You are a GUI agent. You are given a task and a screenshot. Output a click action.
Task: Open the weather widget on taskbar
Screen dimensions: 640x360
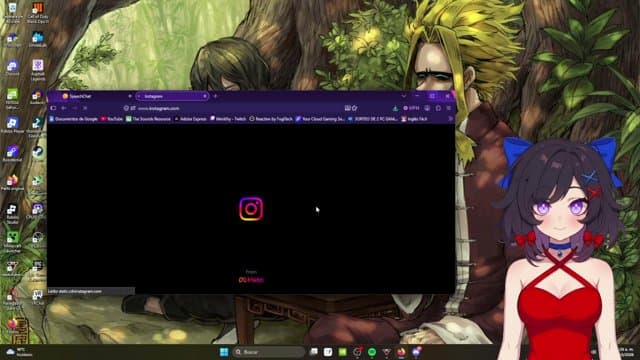point(20,352)
